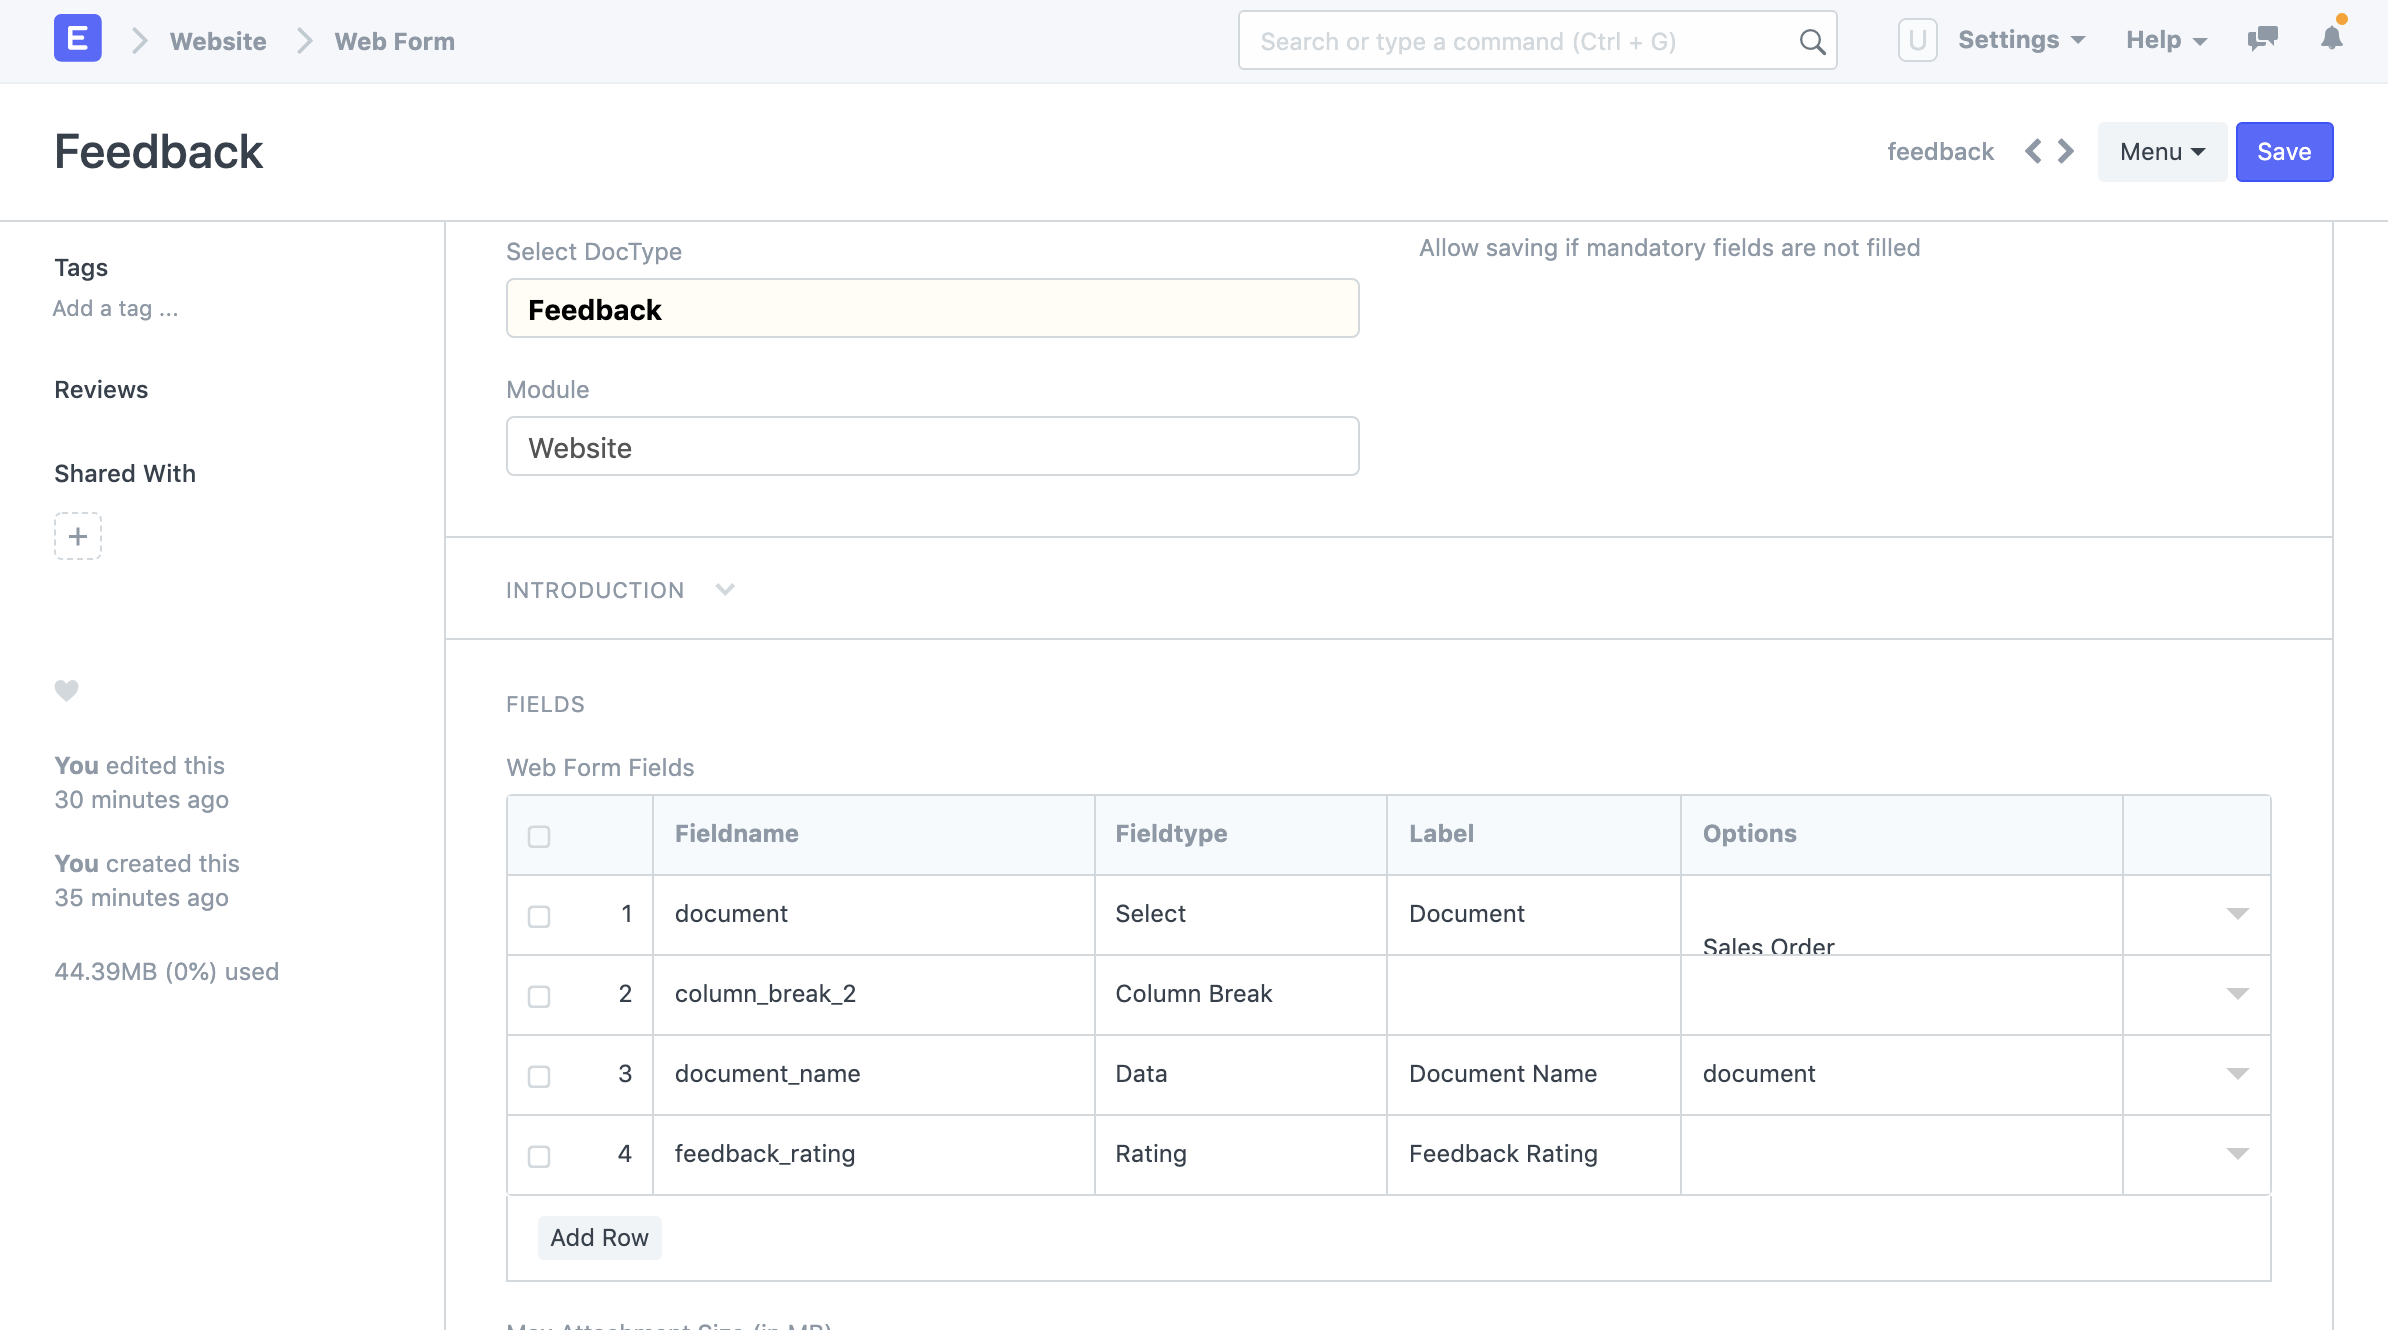2388x1330 pixels.
Task: Click the ERPNext home logo icon
Action: [77, 40]
